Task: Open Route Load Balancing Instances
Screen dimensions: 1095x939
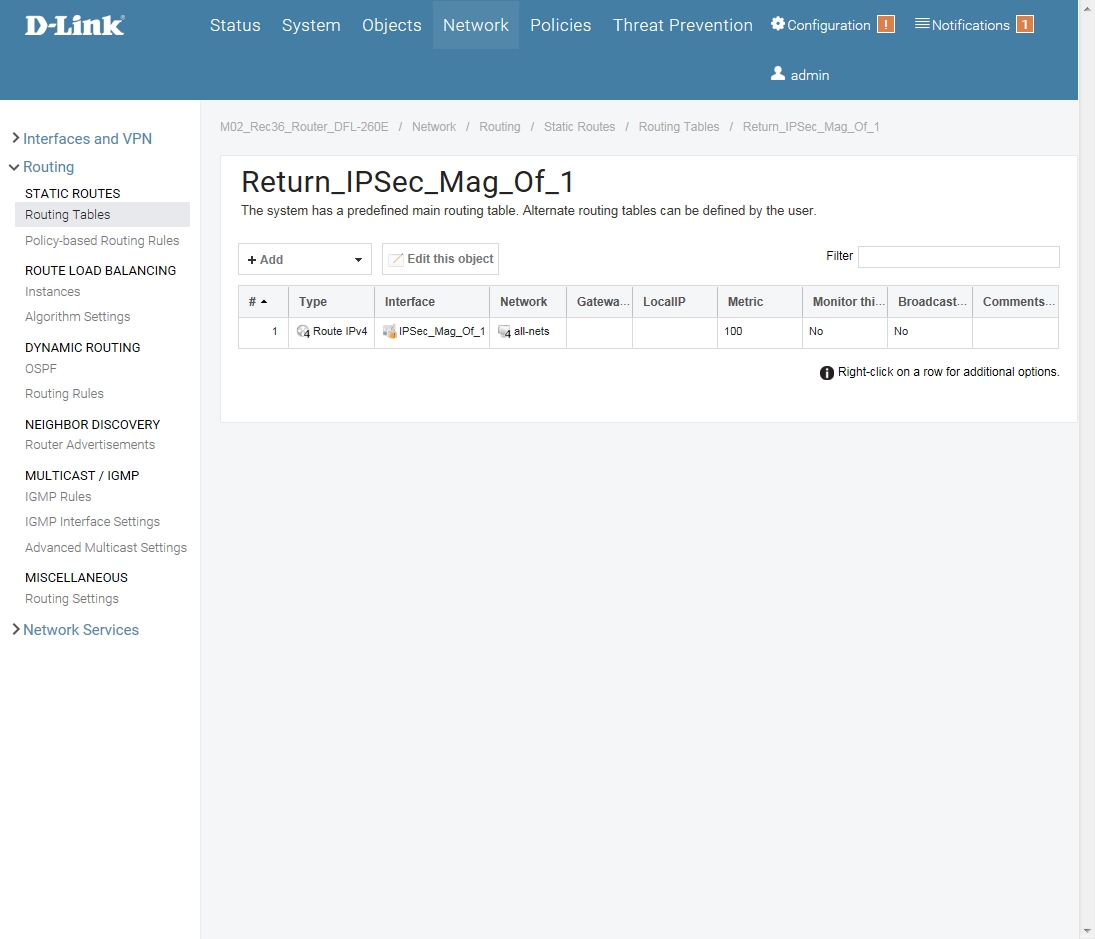Action: [x=52, y=291]
